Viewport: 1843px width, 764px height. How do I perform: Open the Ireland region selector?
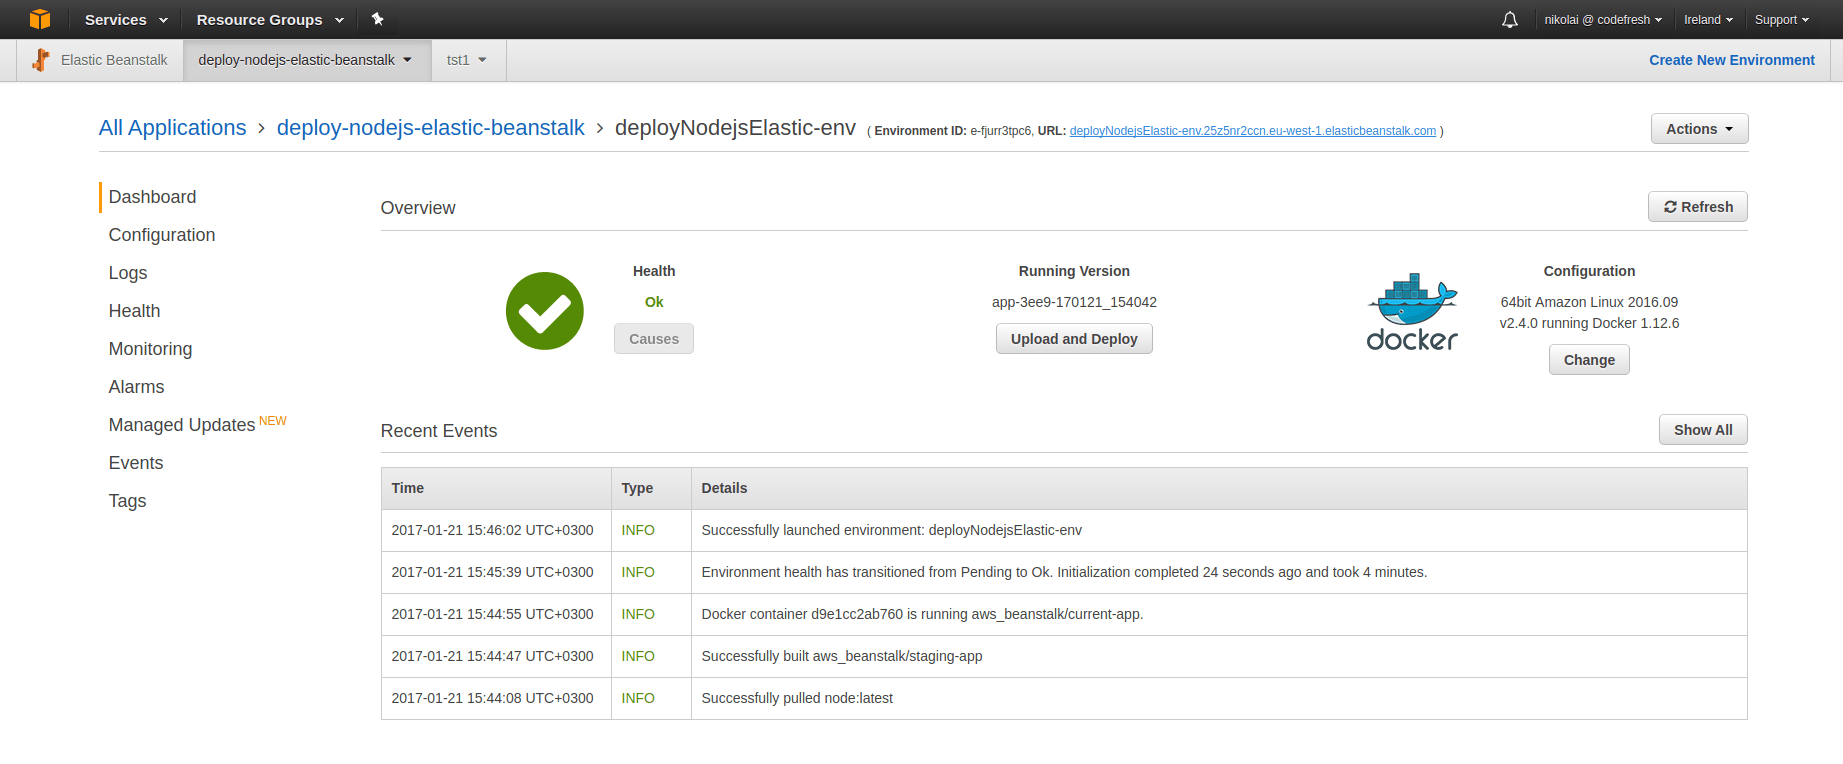[x=1707, y=20]
